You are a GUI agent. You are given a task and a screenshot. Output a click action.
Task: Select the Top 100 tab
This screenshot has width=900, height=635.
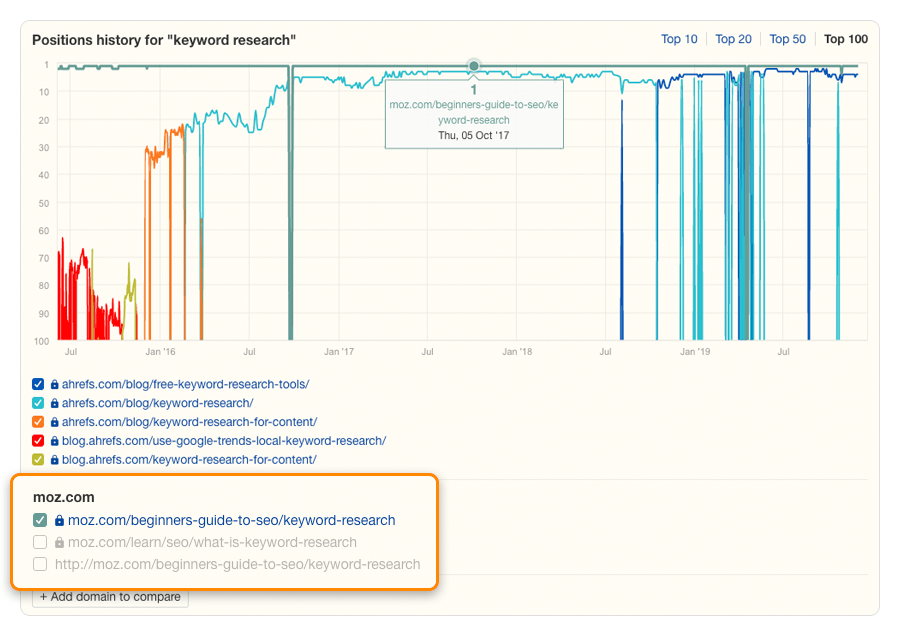point(845,39)
